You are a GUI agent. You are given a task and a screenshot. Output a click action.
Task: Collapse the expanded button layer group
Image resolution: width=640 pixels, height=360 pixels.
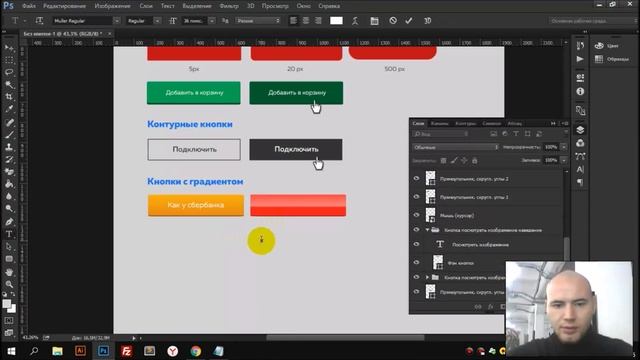pyautogui.click(x=427, y=230)
